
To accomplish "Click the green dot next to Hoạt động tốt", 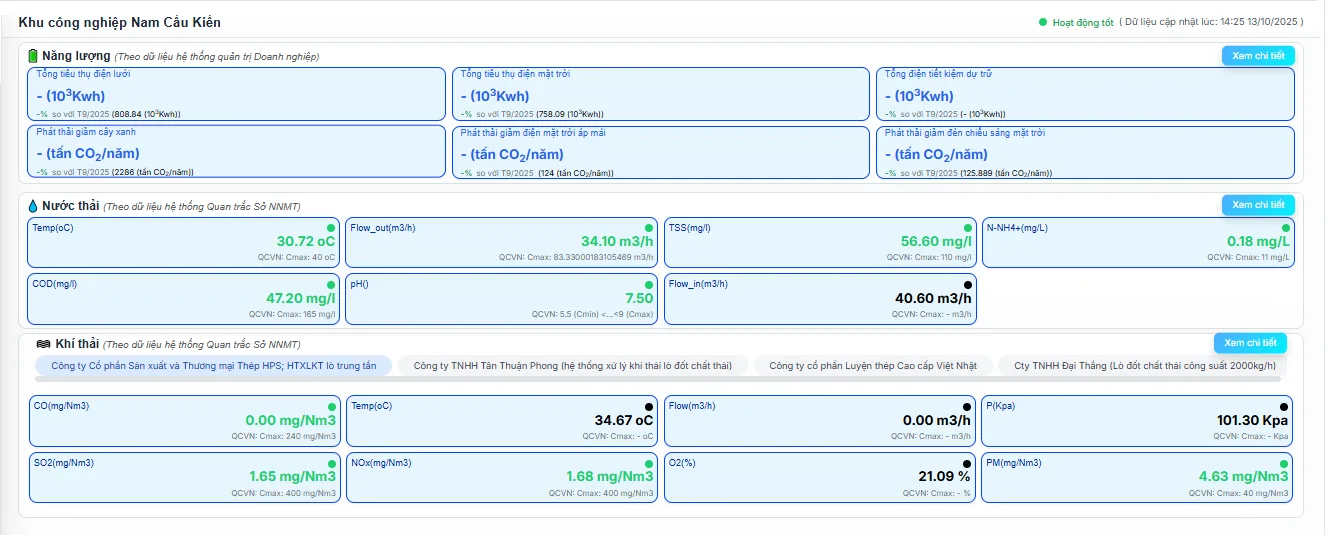I will click(1043, 22).
